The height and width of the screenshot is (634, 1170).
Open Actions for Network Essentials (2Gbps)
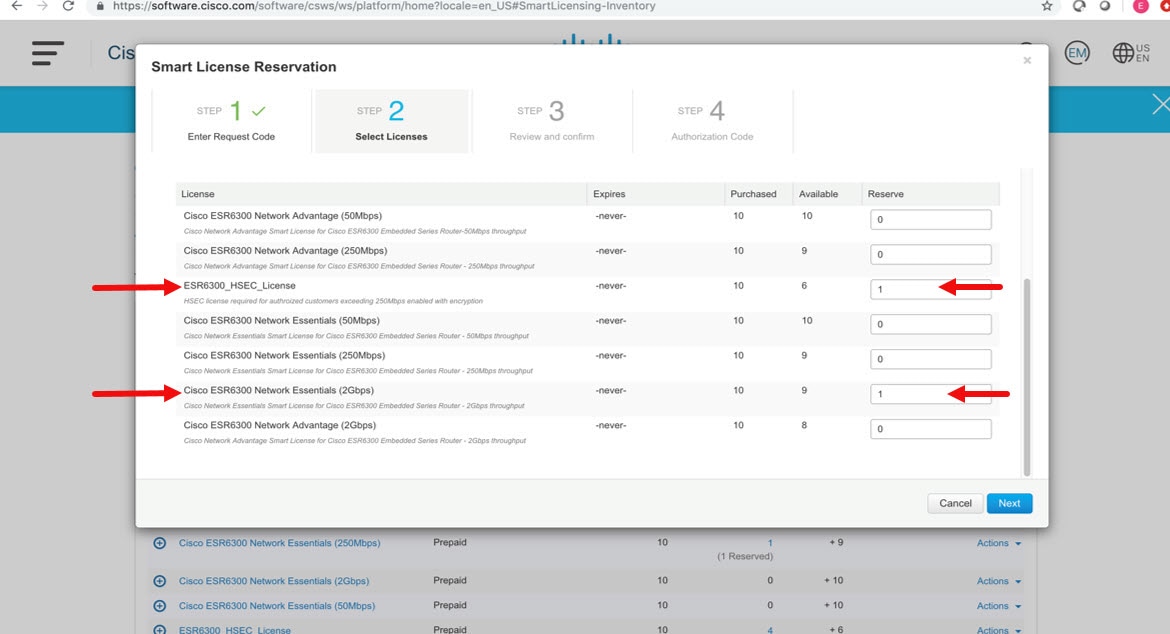(996, 580)
